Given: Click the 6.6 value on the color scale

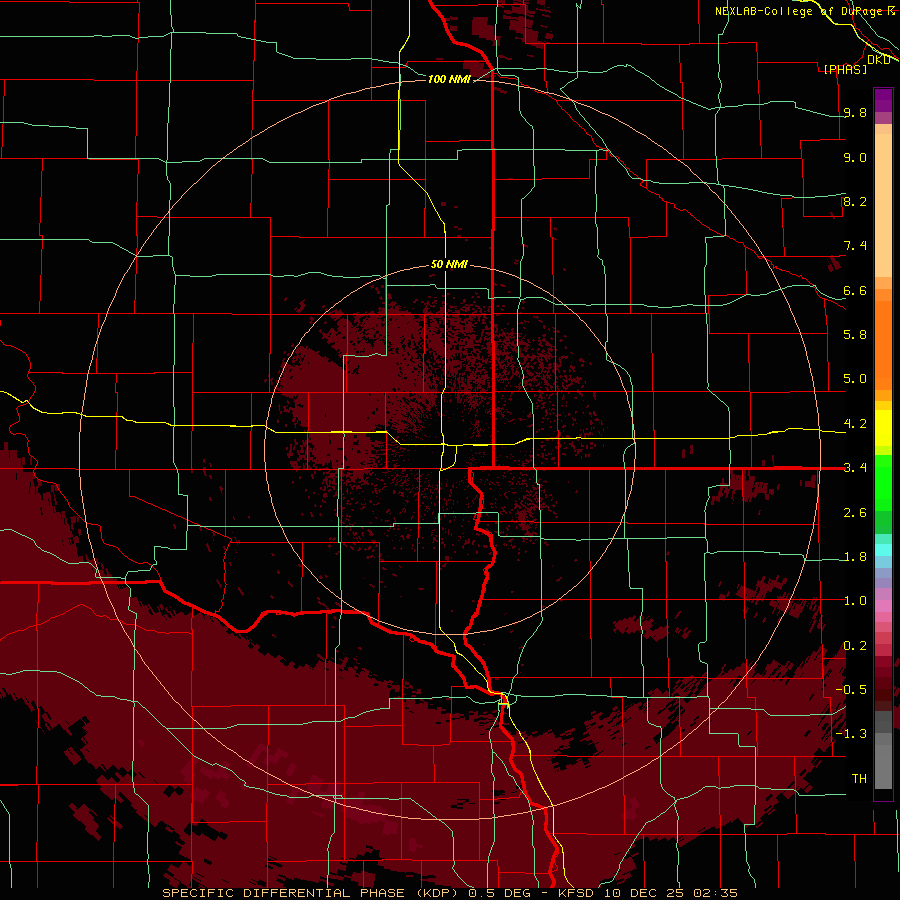Looking at the screenshot, I should pos(855,290).
